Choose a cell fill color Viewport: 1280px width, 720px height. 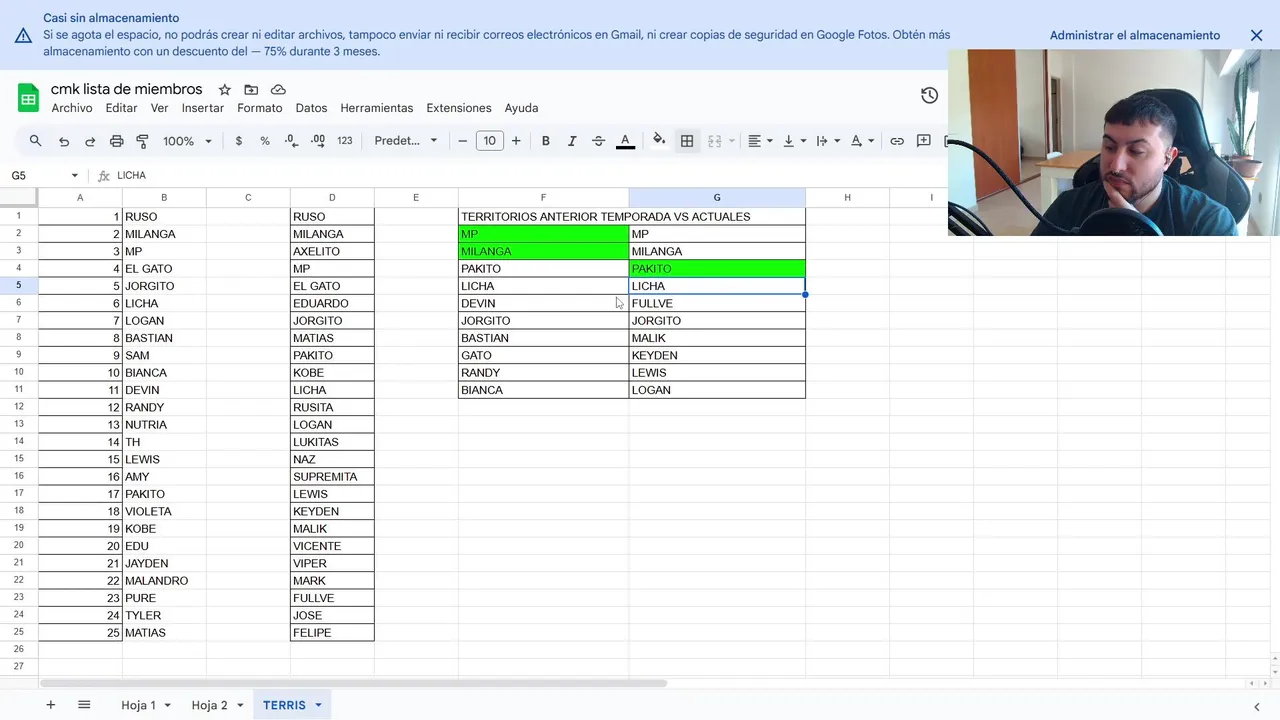(x=659, y=141)
